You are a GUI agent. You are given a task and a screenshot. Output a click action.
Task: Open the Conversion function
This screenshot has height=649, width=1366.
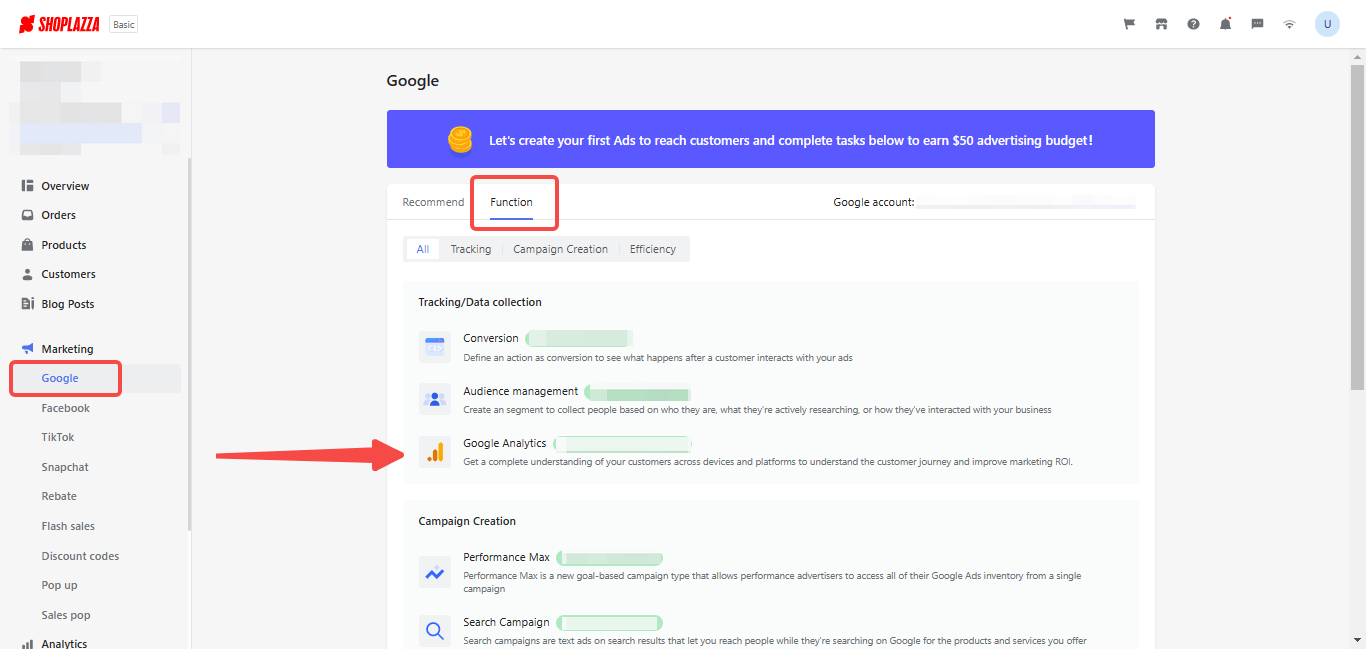point(491,338)
